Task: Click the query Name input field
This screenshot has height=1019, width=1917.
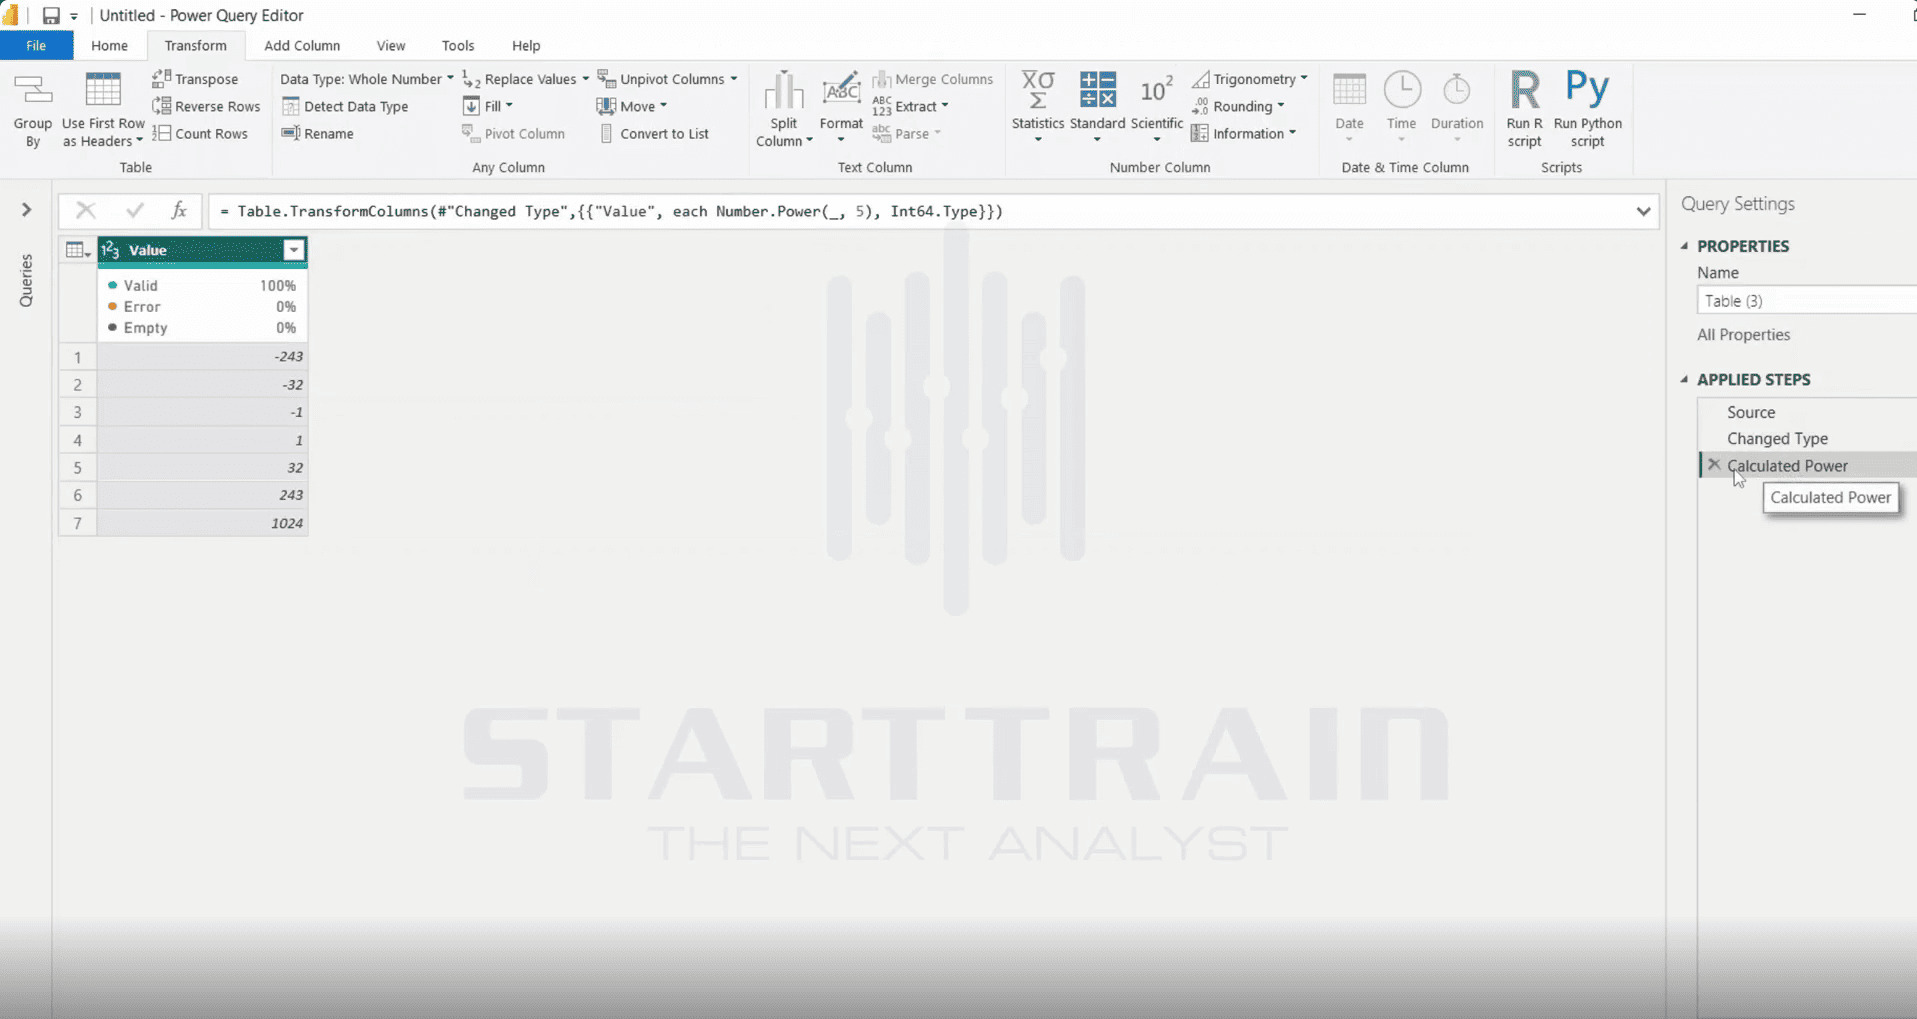Action: (1806, 300)
